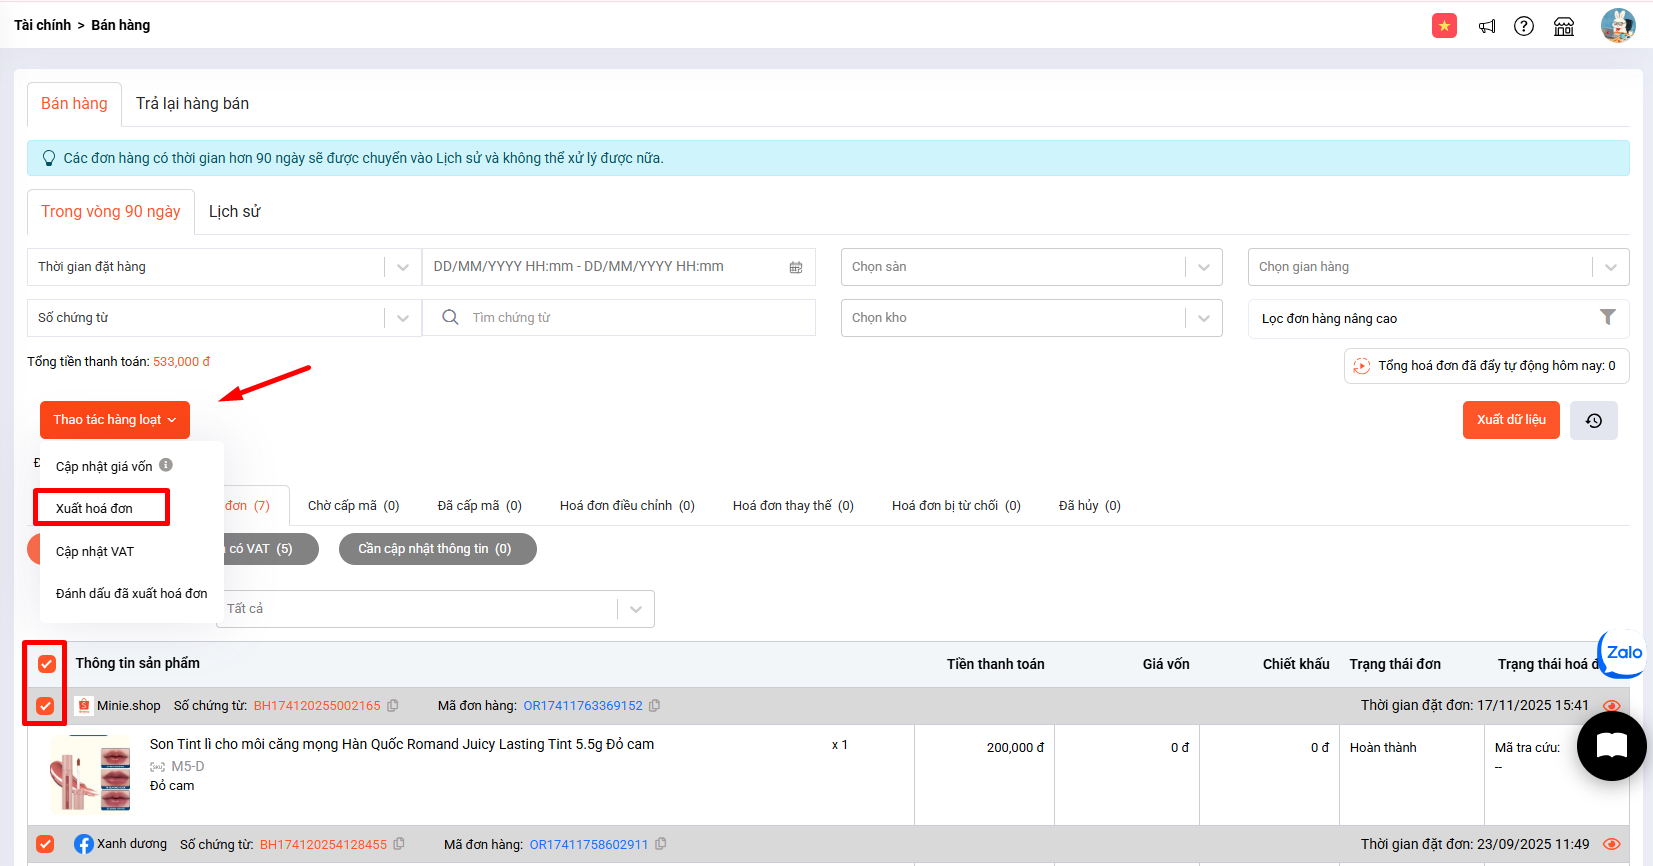Image resolution: width=1653 pixels, height=866 pixels.
Task: Click the store icon in header
Action: (1564, 26)
